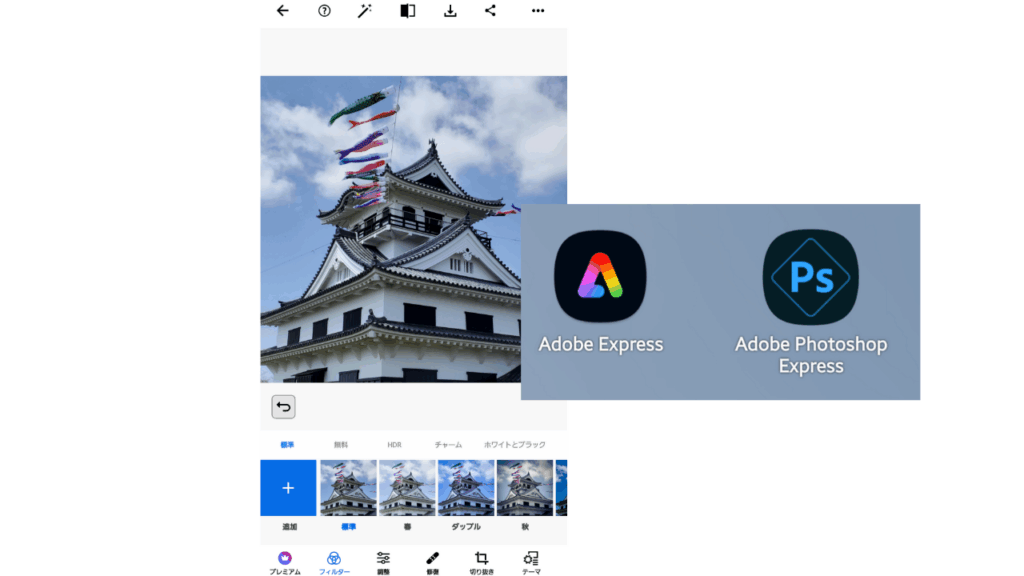Apply auto-enhance magic wand
Screen dimensions: 1024x576
(x=364, y=10)
